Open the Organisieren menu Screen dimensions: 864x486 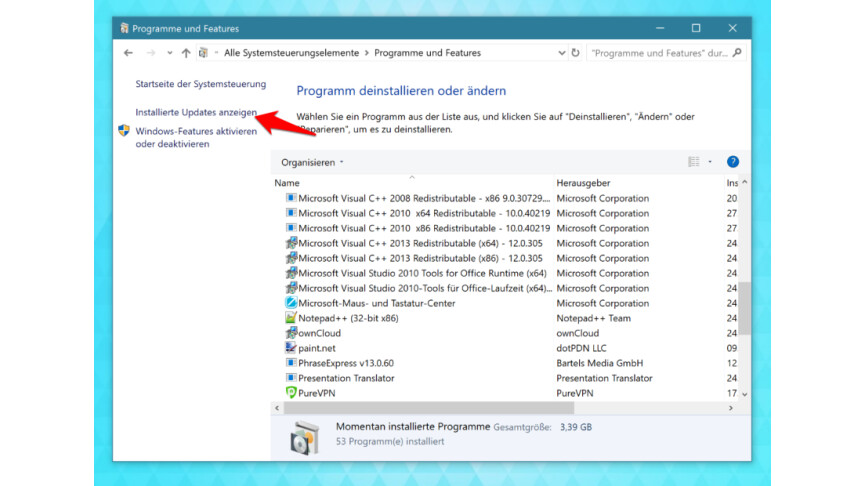pyautogui.click(x=312, y=163)
